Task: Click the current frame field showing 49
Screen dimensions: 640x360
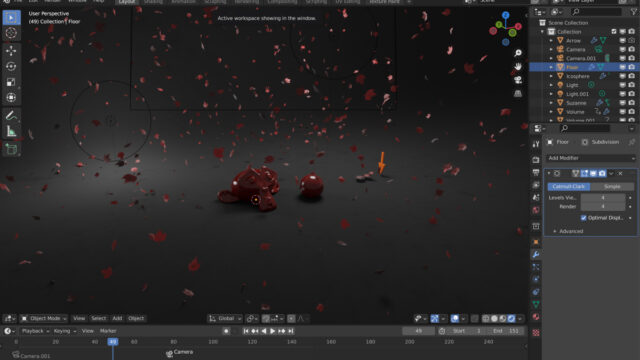Action: [418, 331]
